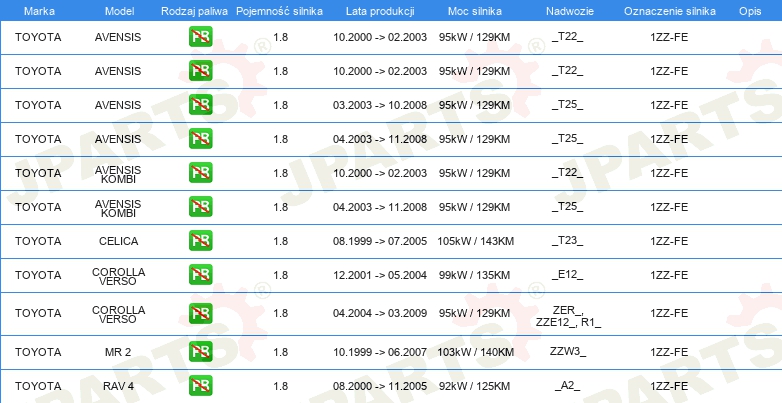Click the Oznaczenie silnika column header

tap(670, 11)
